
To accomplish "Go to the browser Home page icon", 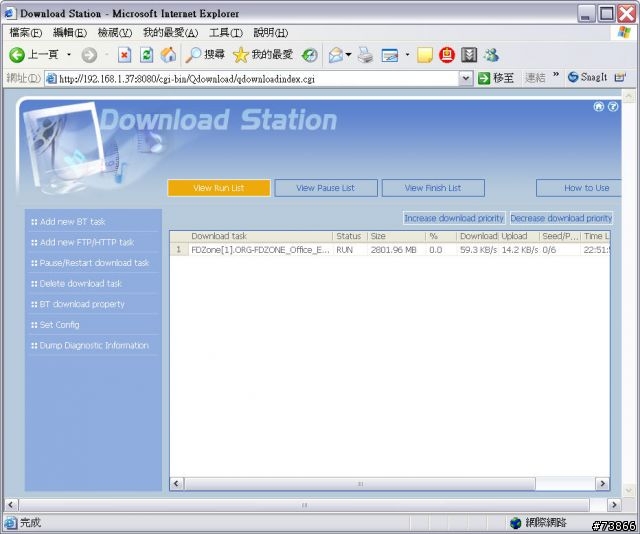I will point(168,55).
